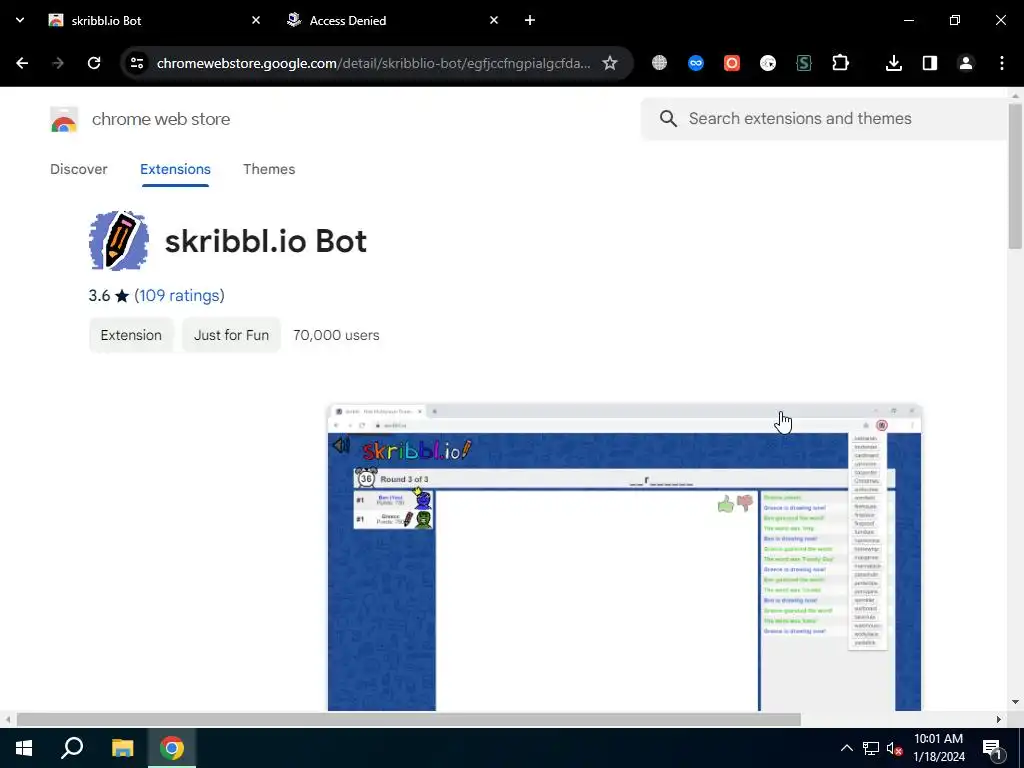
Task: Click the Extension category chip
Action: 131,335
